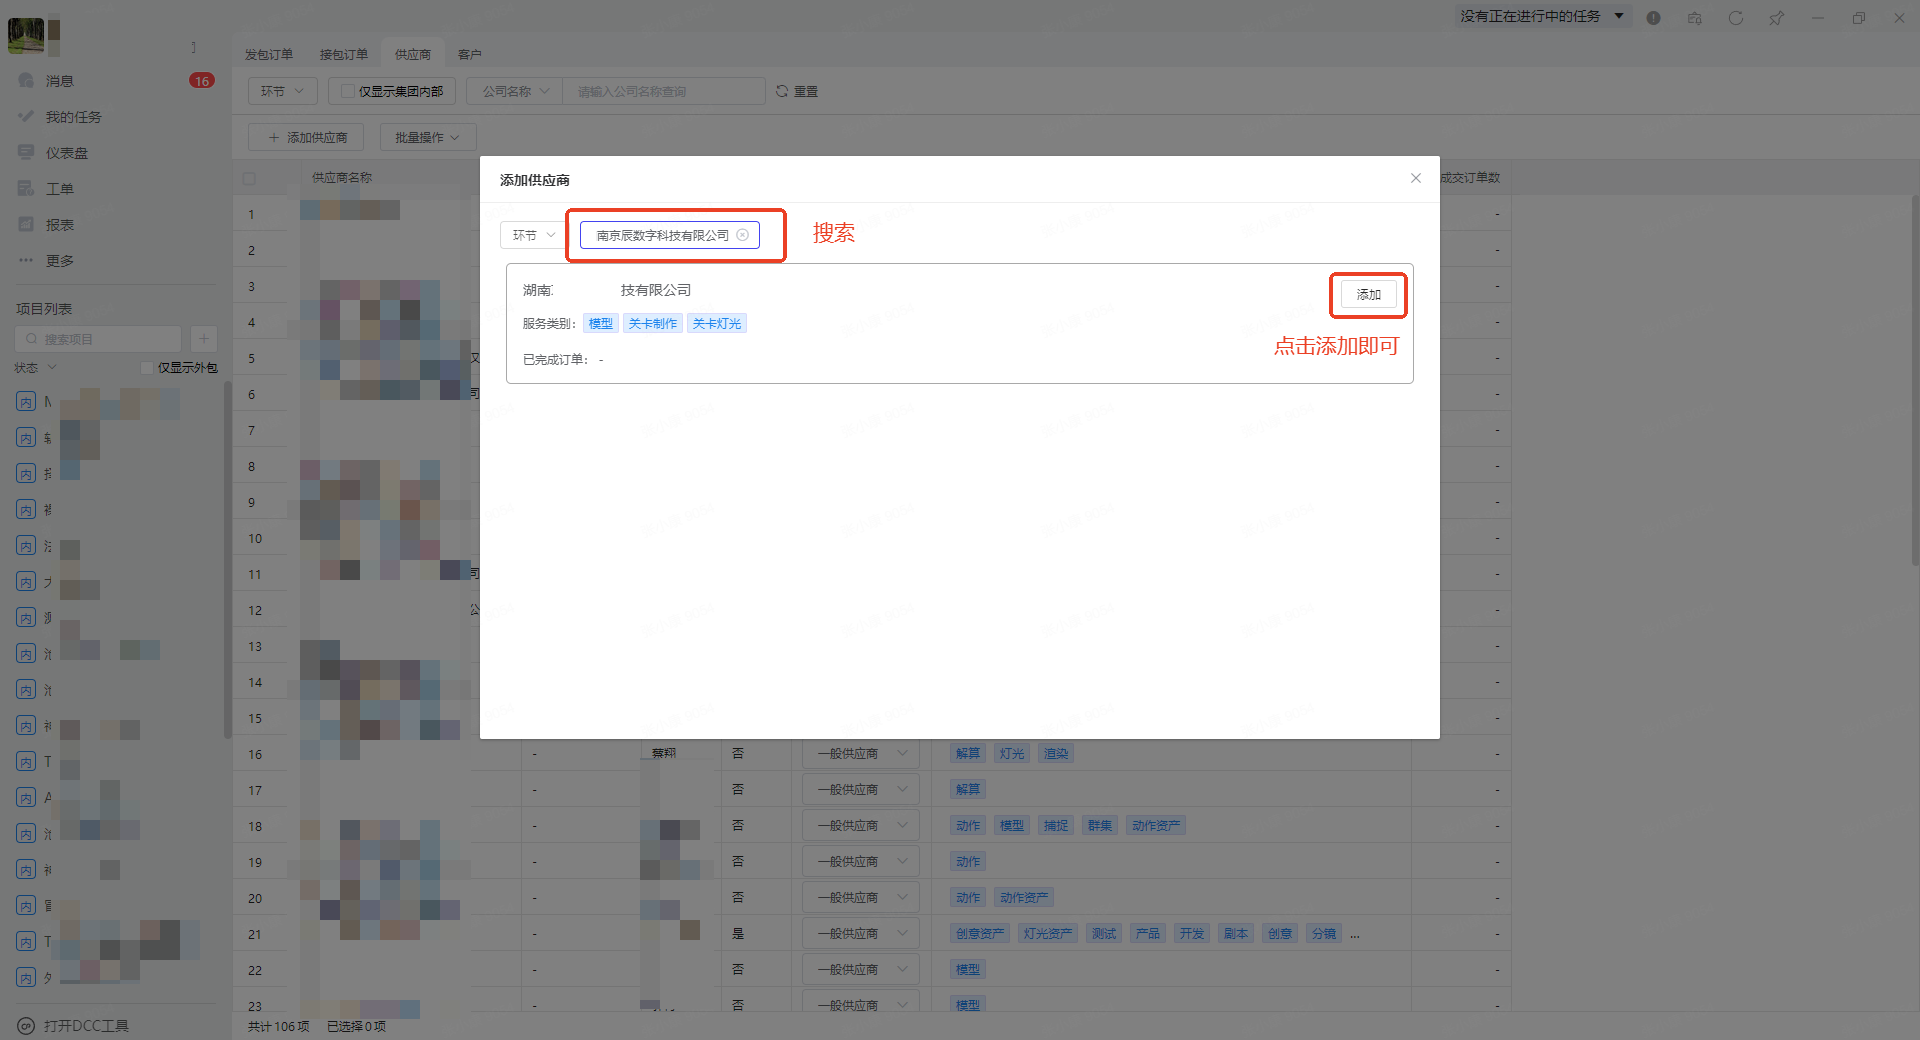Image resolution: width=1920 pixels, height=1040 pixels.
Task: Click the red 16 unread badge
Action: coord(202,81)
